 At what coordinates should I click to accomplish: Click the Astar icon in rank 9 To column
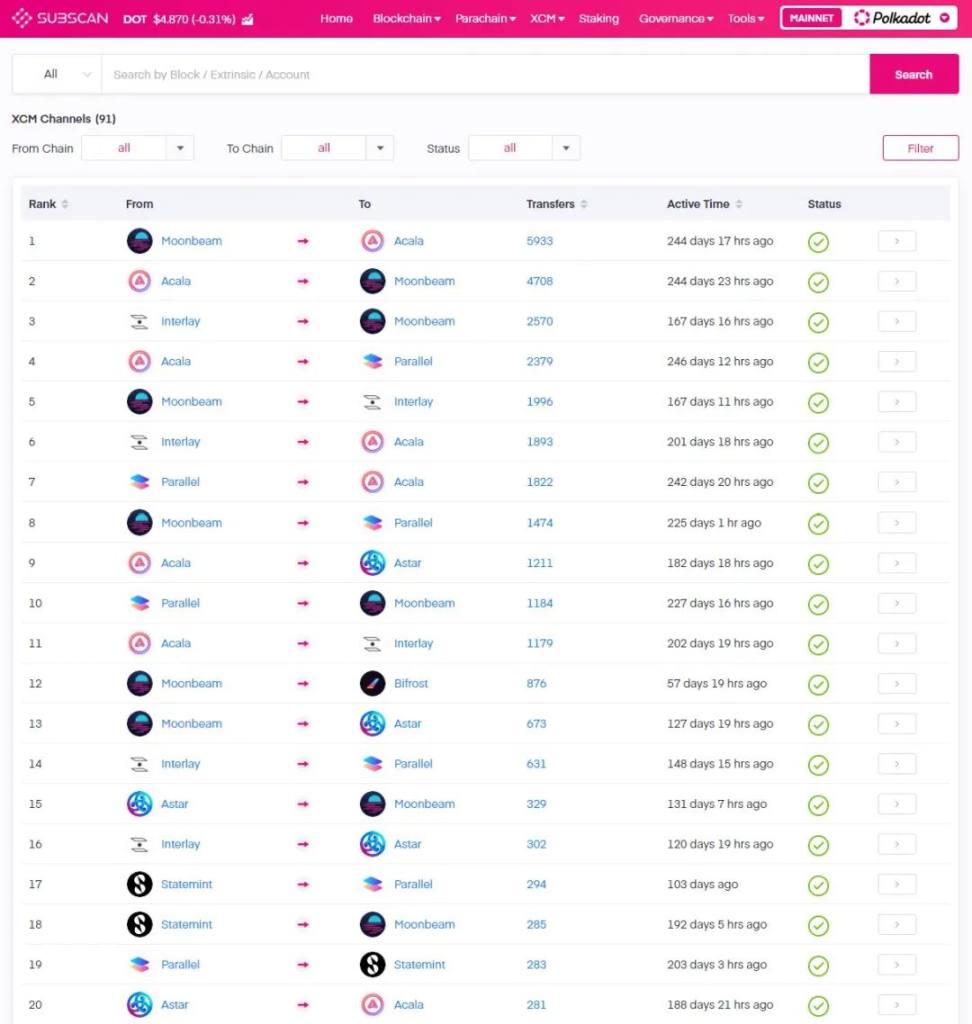(372, 563)
